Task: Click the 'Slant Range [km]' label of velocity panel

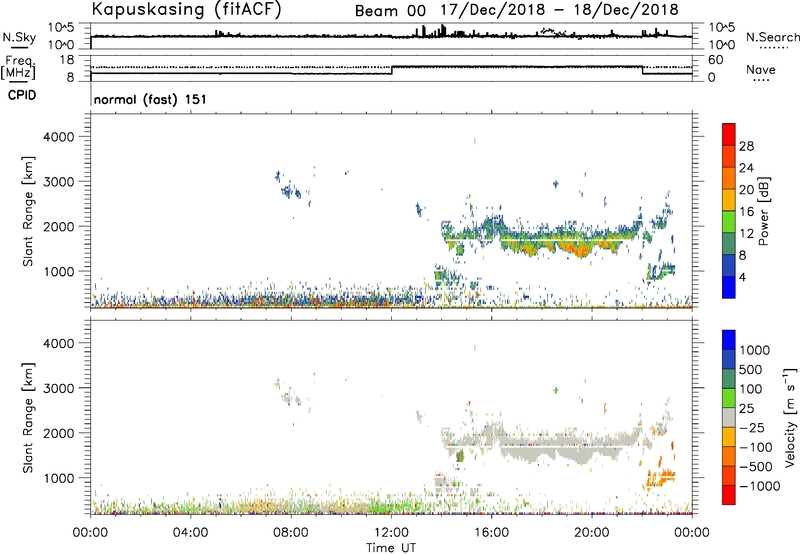Action: [x=28, y=418]
